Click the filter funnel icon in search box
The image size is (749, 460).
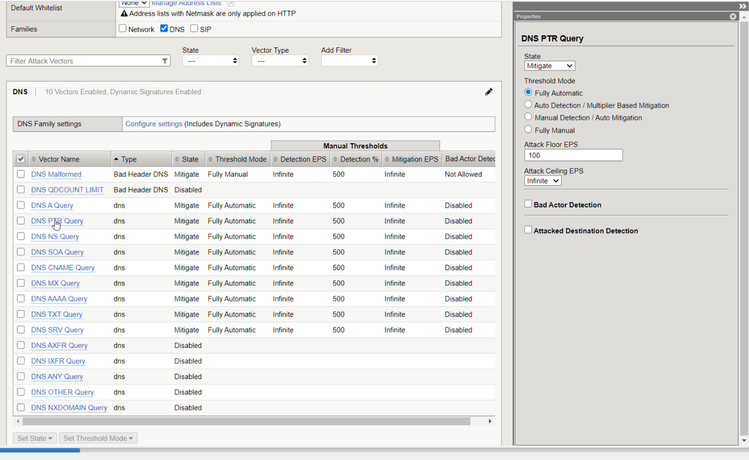pyautogui.click(x=165, y=61)
